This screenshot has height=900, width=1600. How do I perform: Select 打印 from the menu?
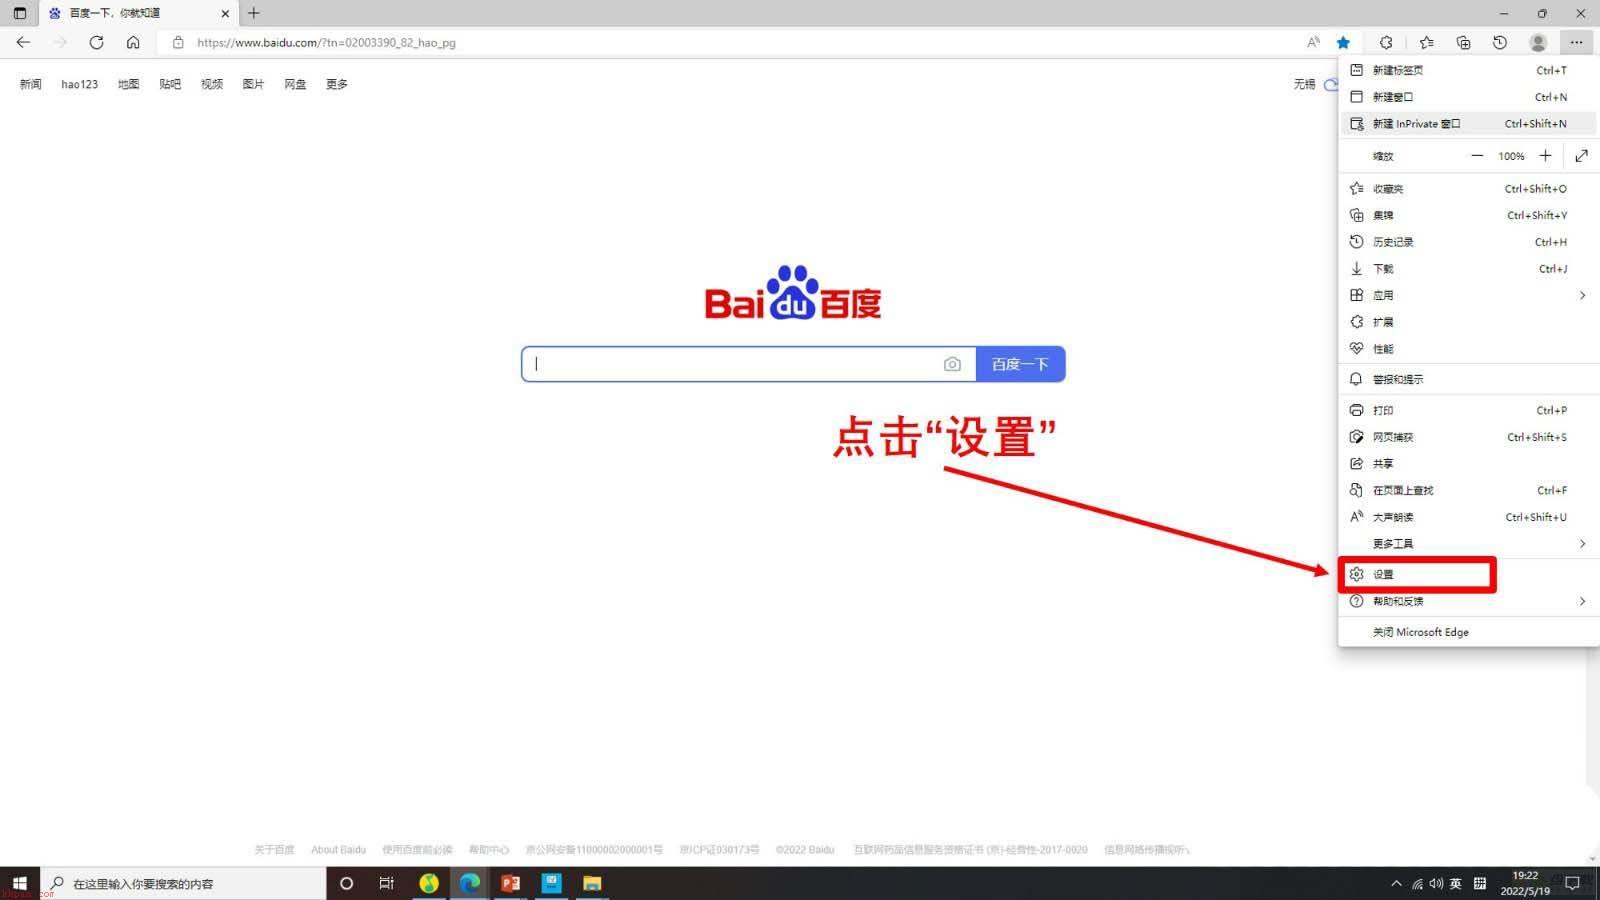pos(1468,410)
